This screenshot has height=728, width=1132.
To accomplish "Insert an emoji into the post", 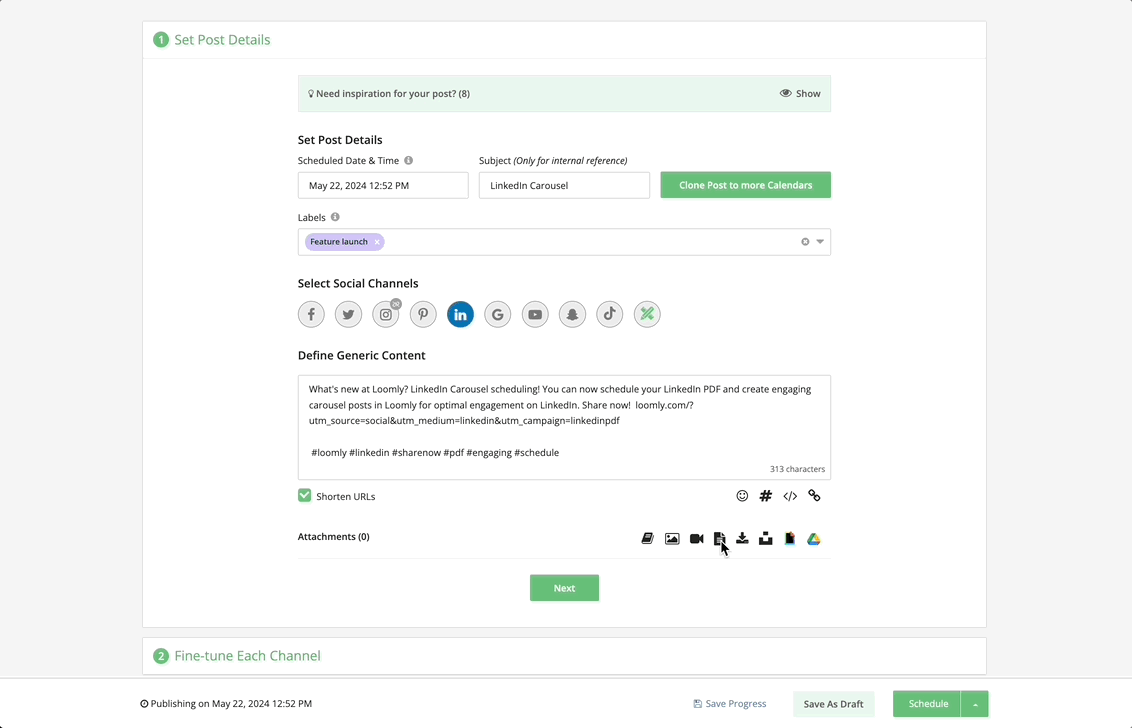I will pyautogui.click(x=742, y=496).
